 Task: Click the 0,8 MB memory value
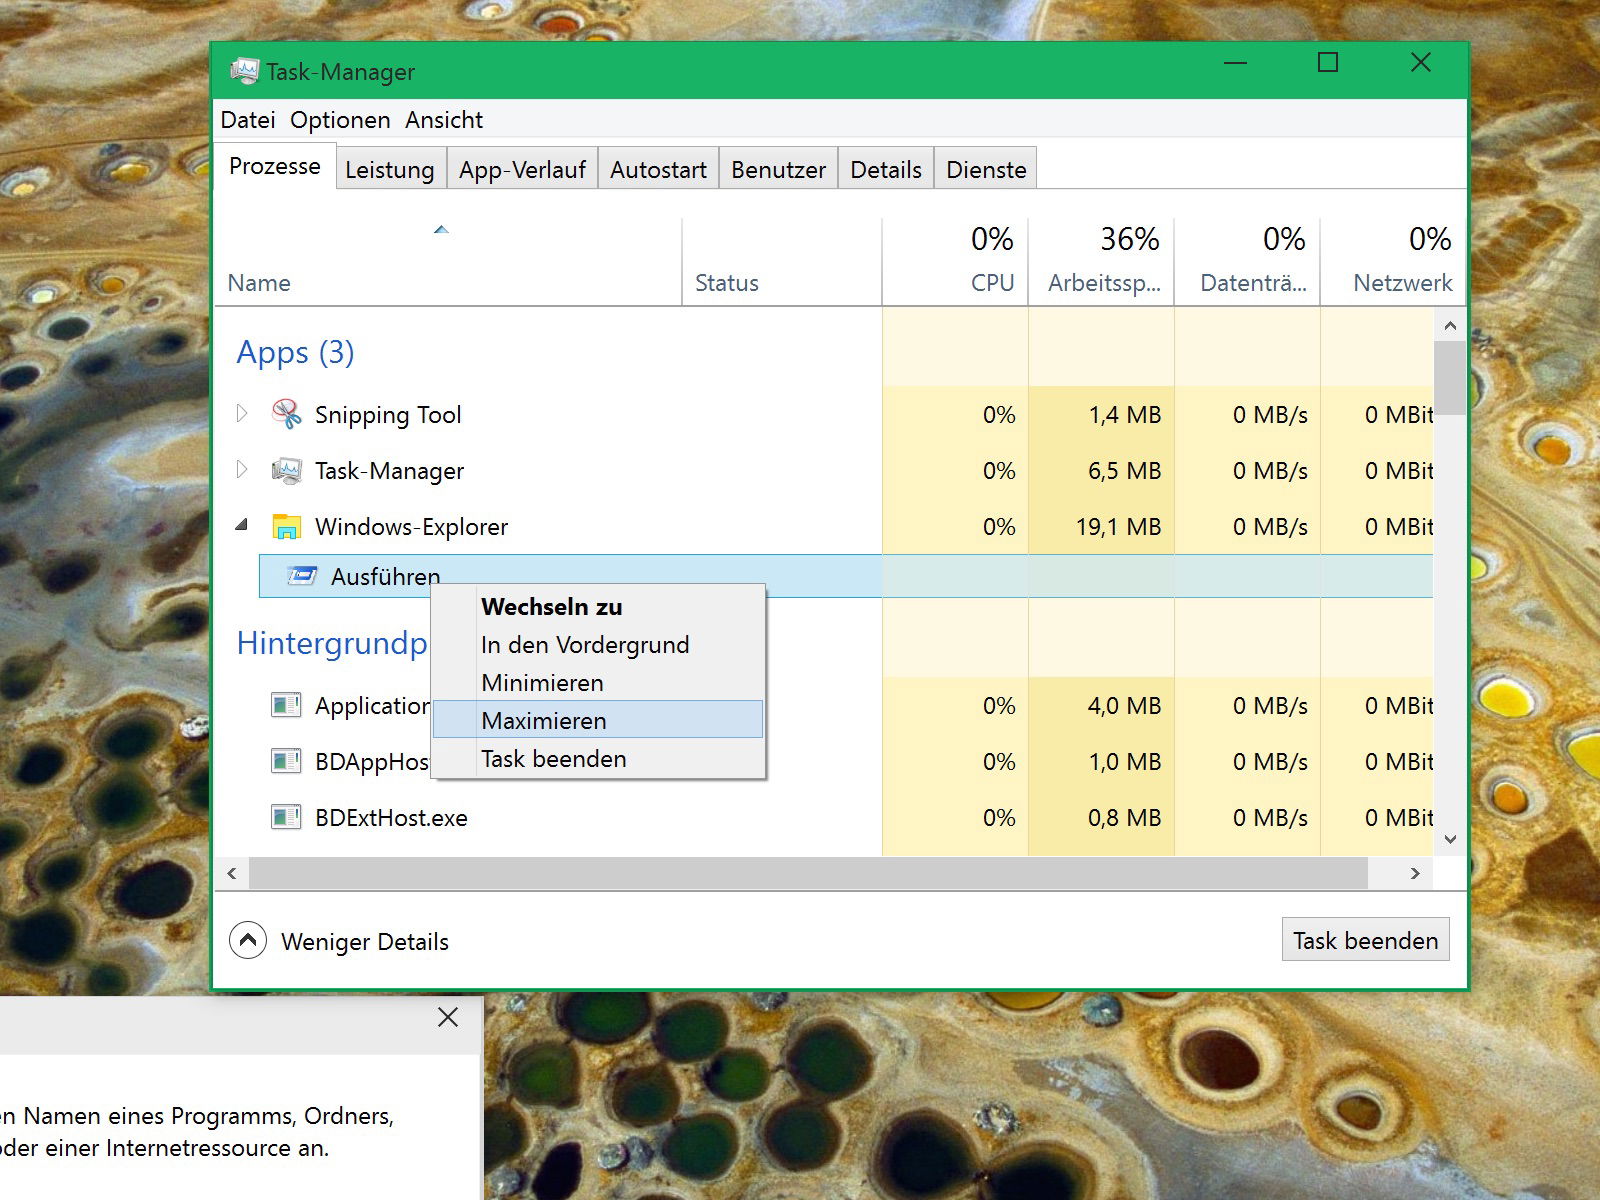point(1124,818)
